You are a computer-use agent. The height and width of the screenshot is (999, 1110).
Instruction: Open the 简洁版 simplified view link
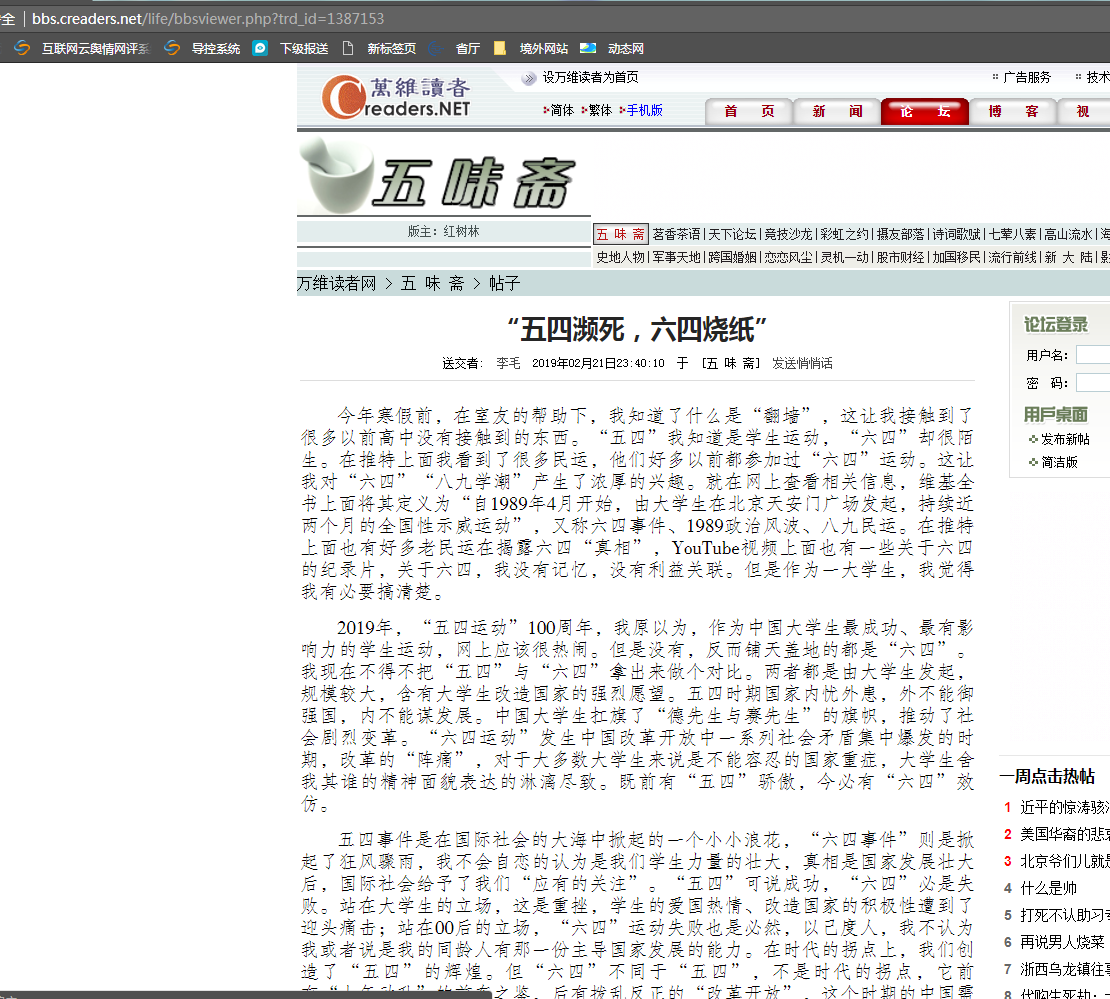(1059, 462)
